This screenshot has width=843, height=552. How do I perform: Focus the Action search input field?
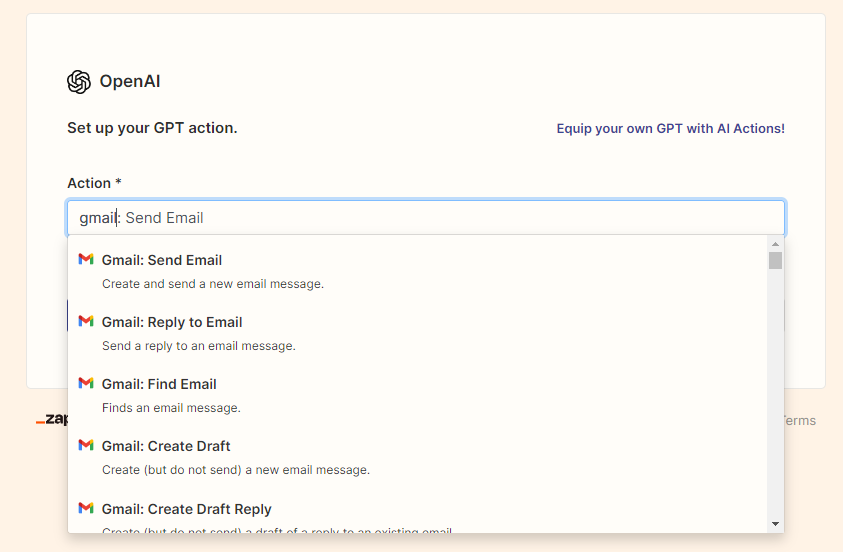[426, 218]
